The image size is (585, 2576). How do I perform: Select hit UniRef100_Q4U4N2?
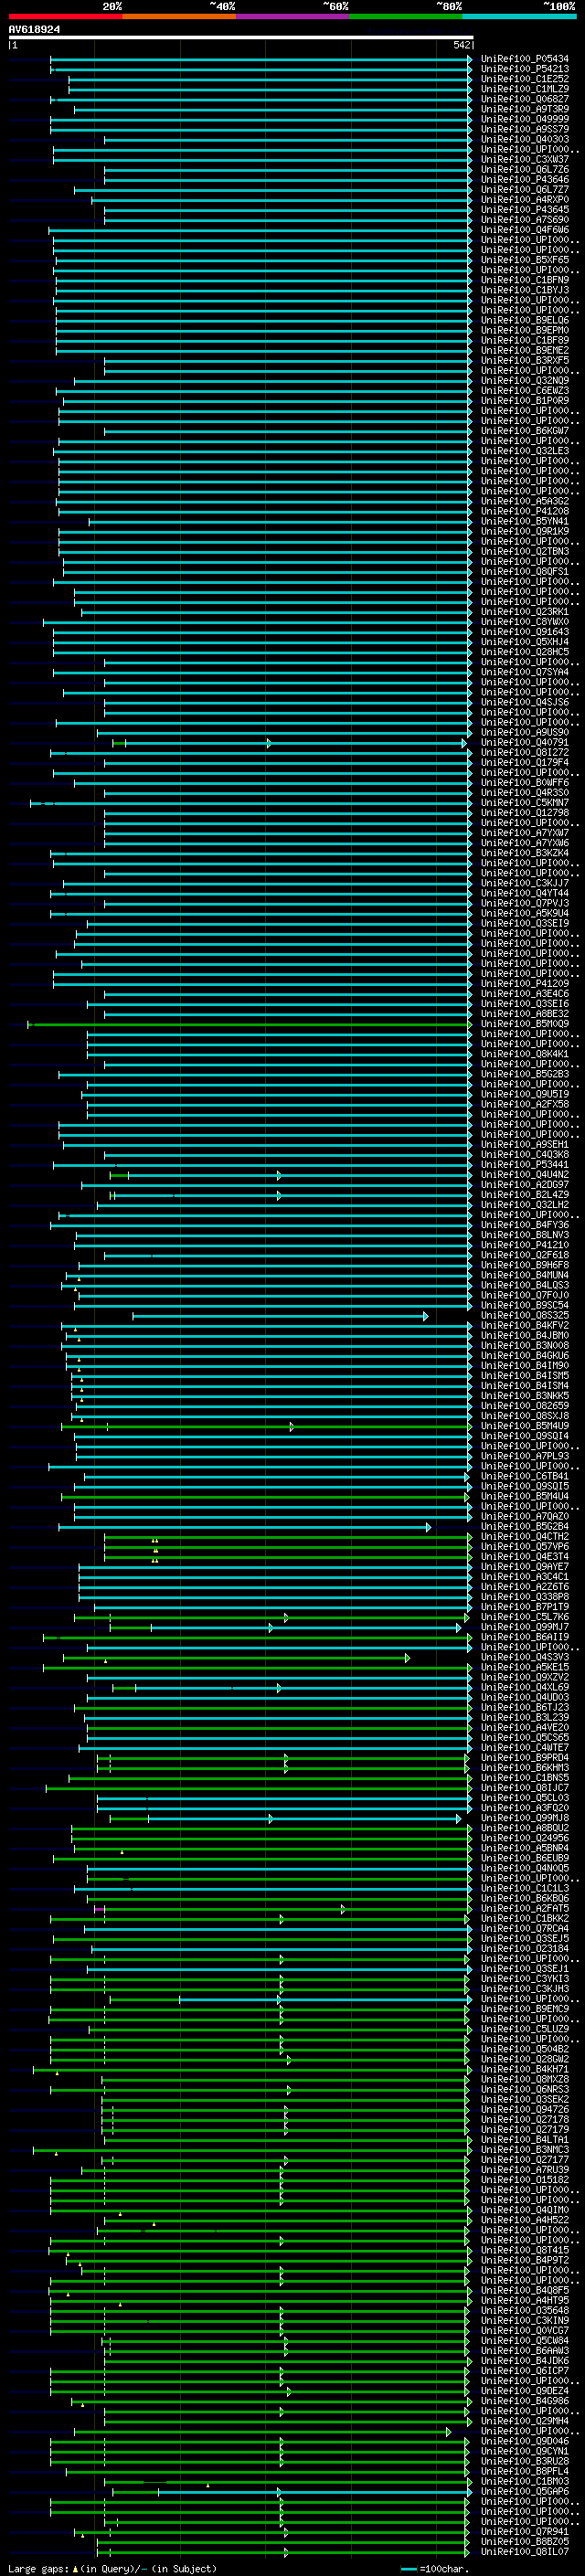(525, 1174)
